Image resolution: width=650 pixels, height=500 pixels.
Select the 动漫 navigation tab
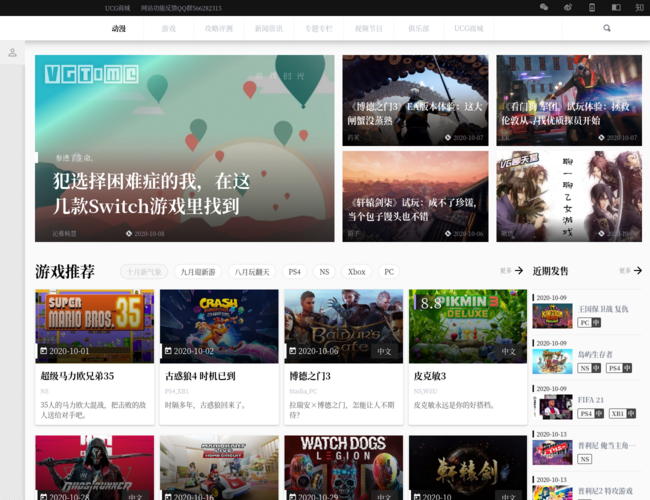pos(119,29)
